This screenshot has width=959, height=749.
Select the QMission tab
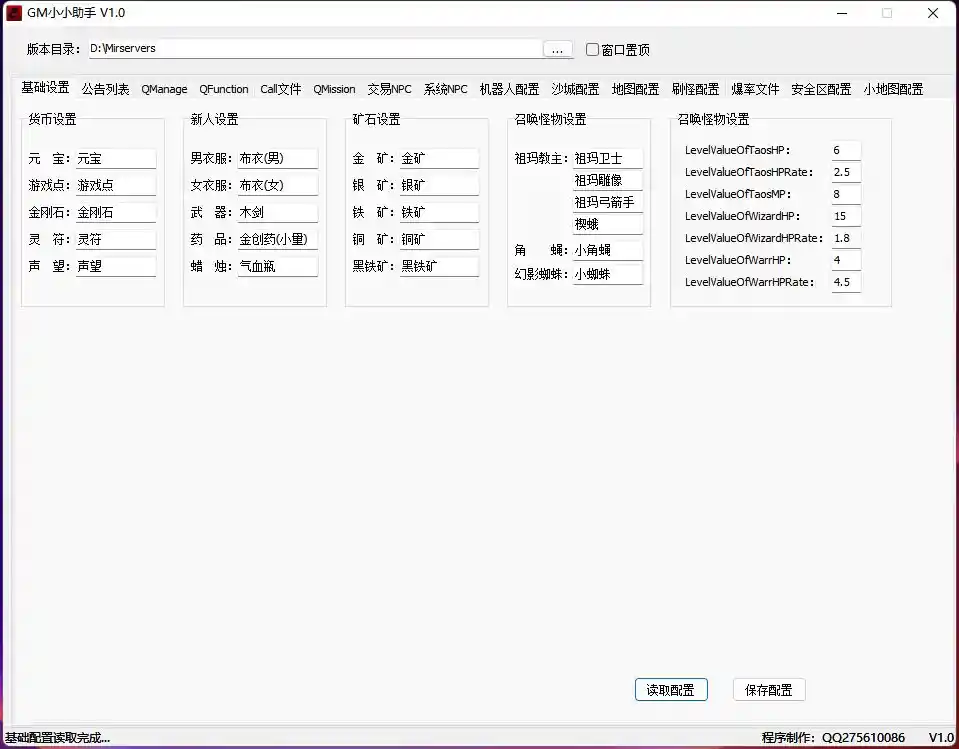tap(334, 89)
